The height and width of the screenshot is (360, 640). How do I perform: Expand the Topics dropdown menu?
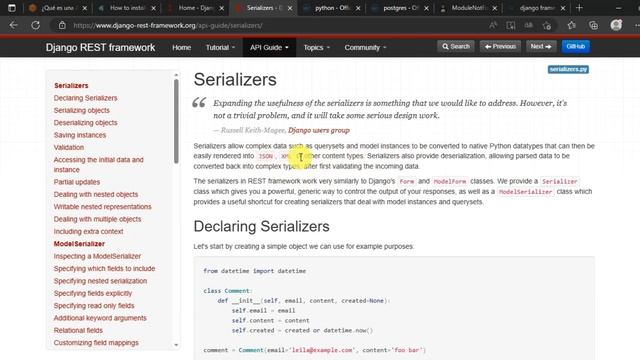coord(316,47)
